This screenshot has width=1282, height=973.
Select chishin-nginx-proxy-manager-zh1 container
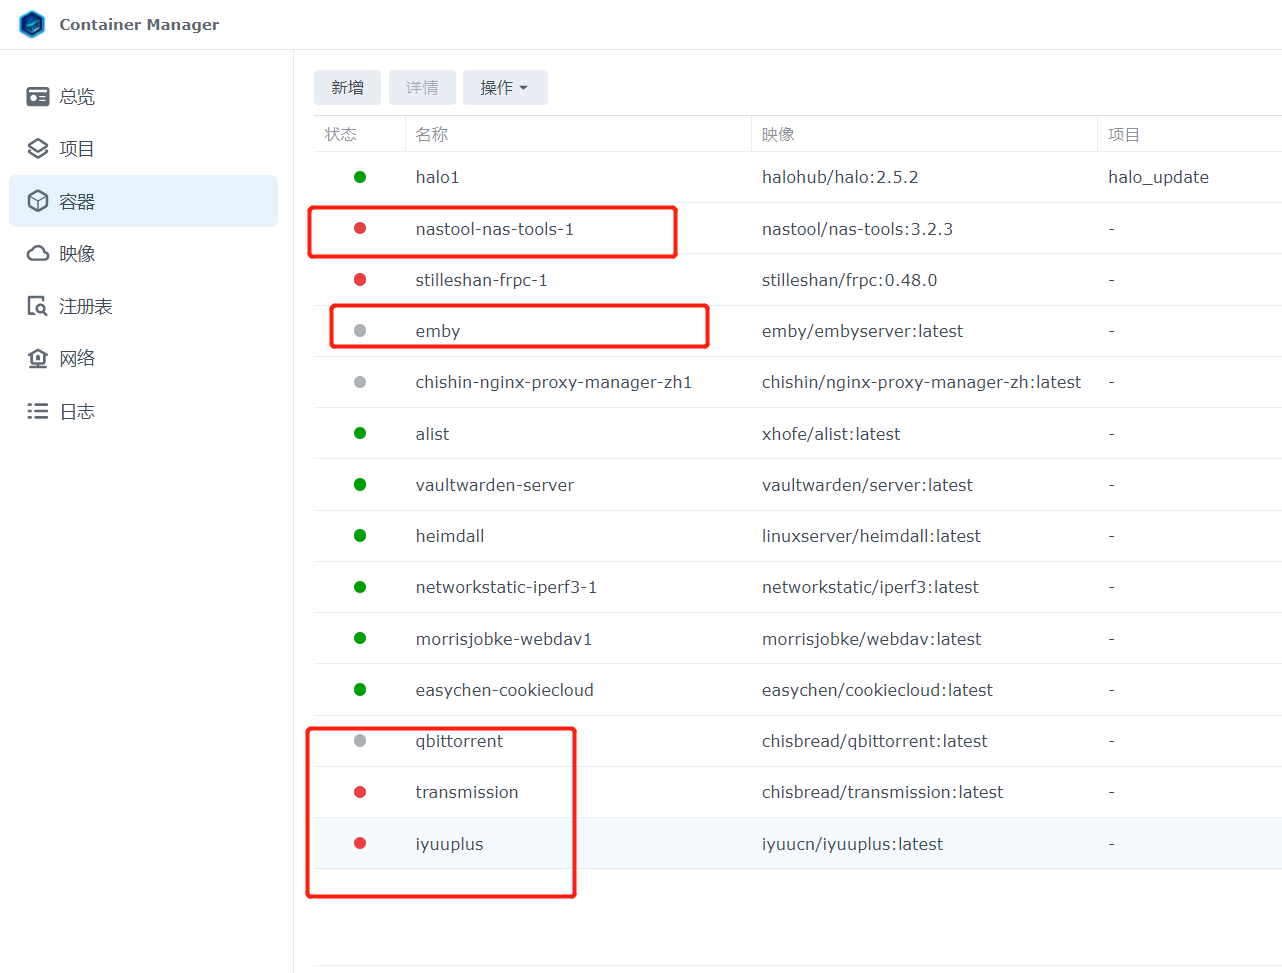[x=554, y=382]
